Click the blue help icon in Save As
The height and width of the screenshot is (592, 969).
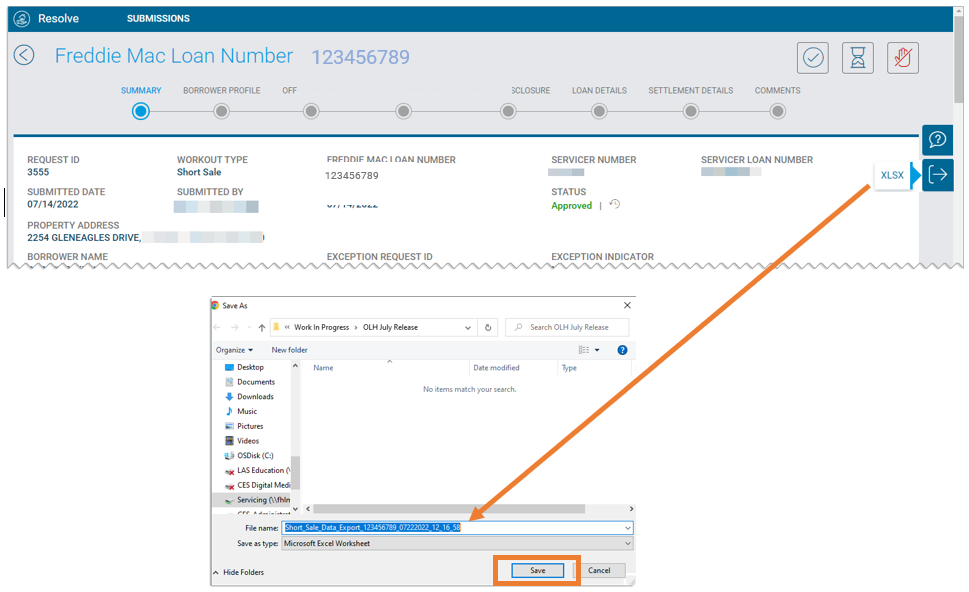622,350
